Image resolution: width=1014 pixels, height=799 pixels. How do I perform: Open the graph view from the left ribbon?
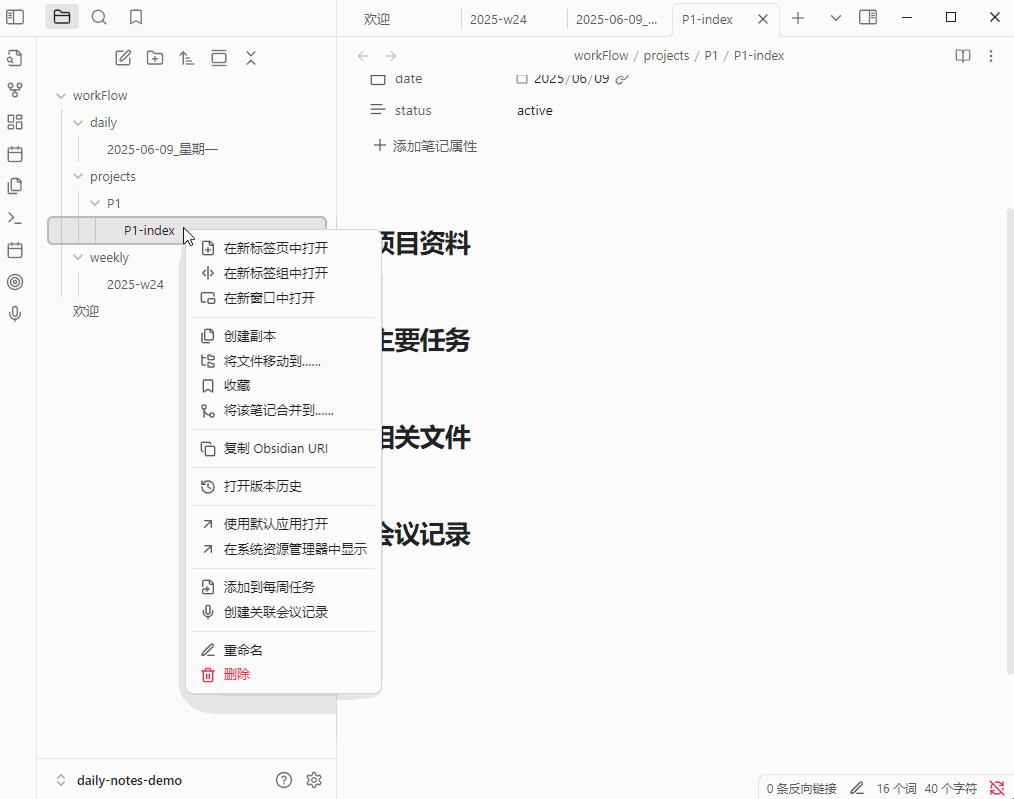tap(16, 90)
